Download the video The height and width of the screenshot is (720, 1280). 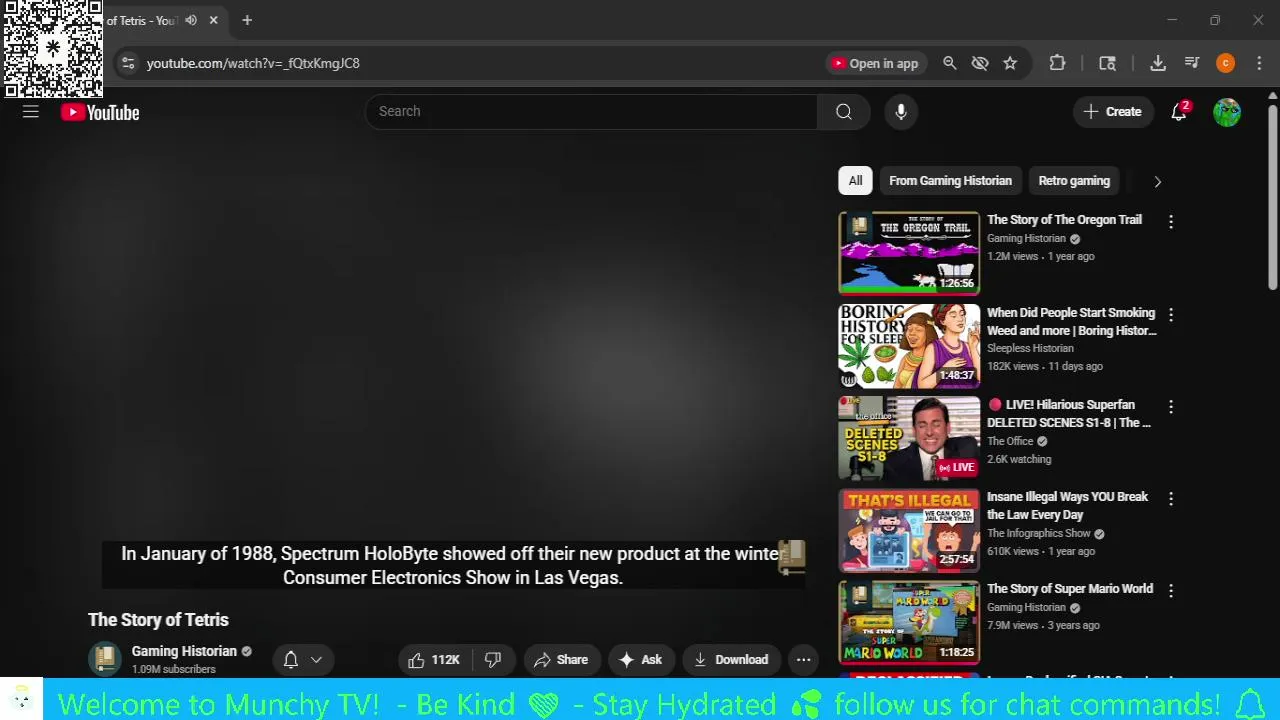[x=731, y=660]
